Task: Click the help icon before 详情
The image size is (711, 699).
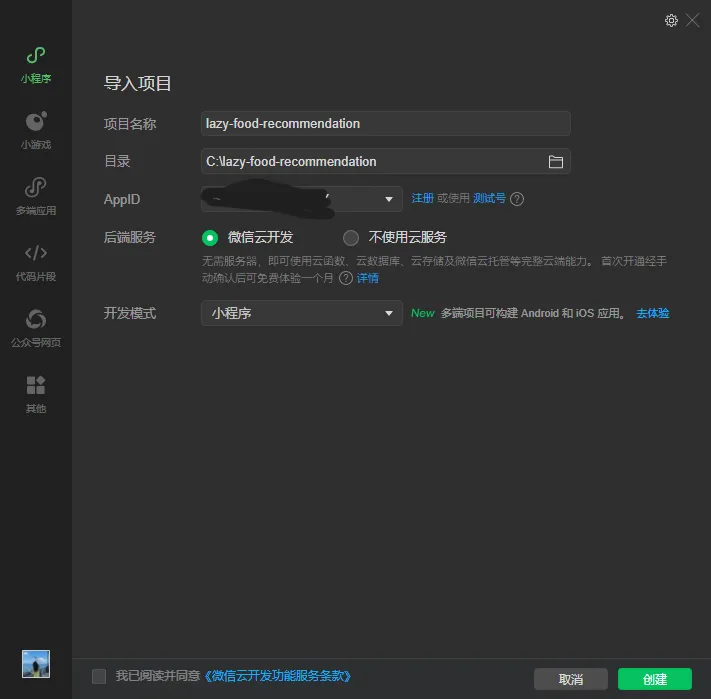Action: click(346, 278)
